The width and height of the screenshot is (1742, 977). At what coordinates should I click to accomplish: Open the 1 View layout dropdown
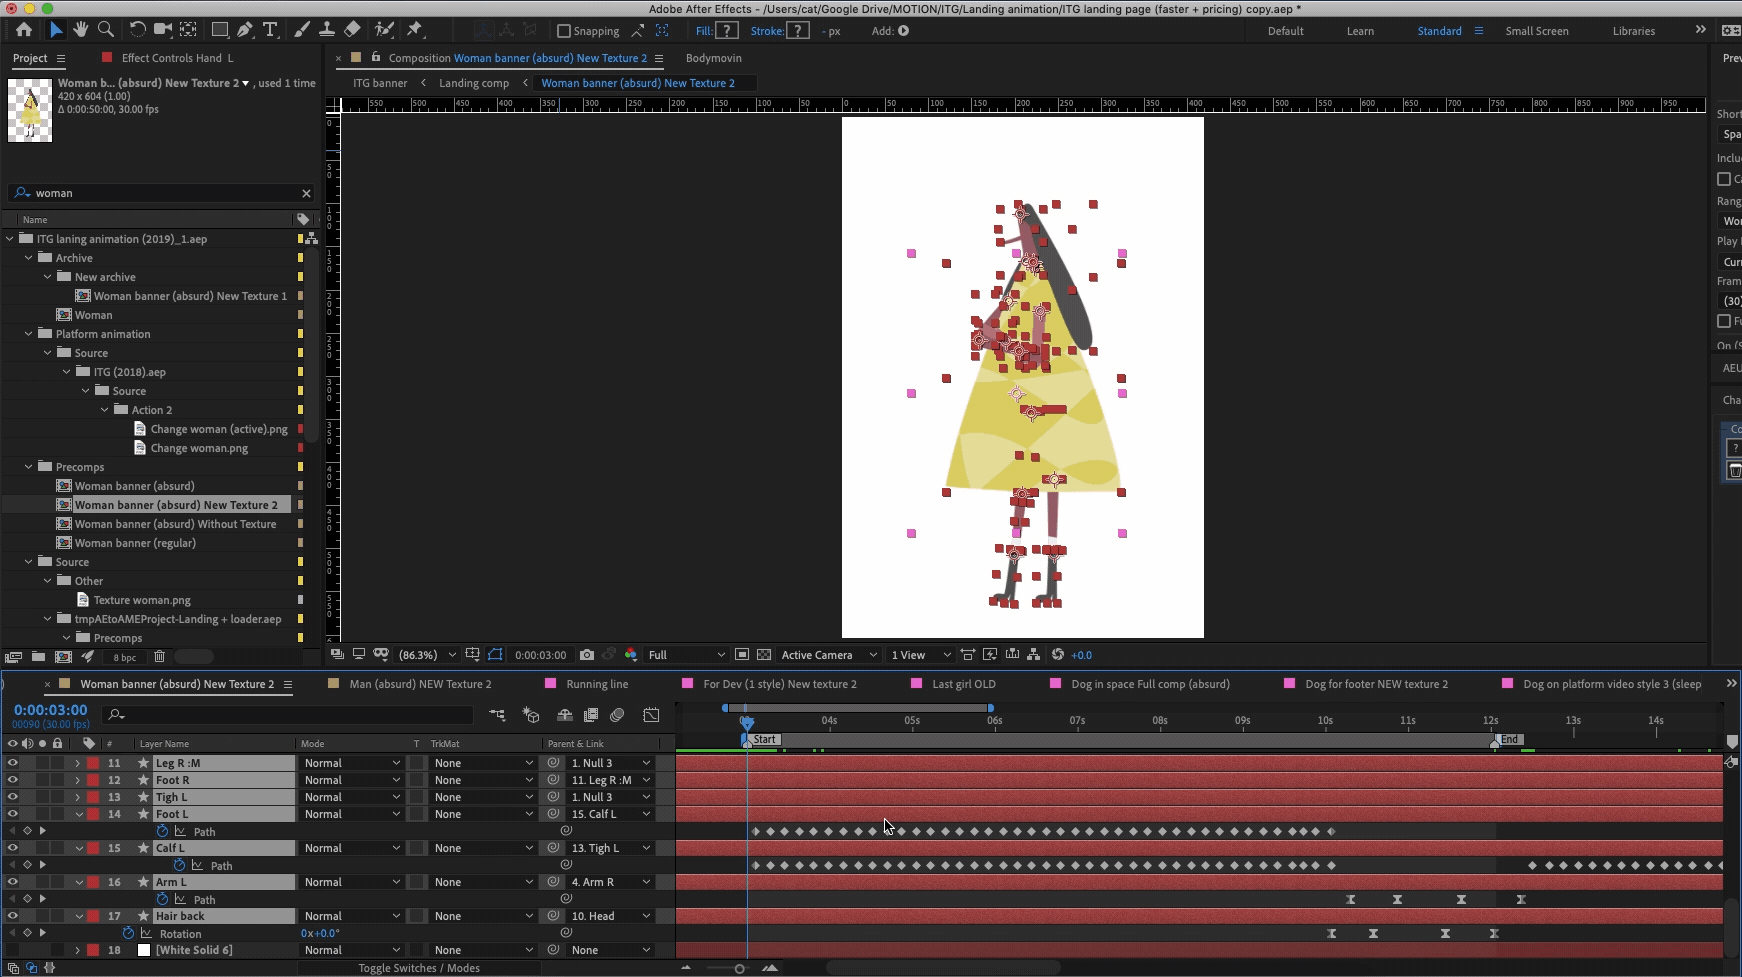coord(920,655)
